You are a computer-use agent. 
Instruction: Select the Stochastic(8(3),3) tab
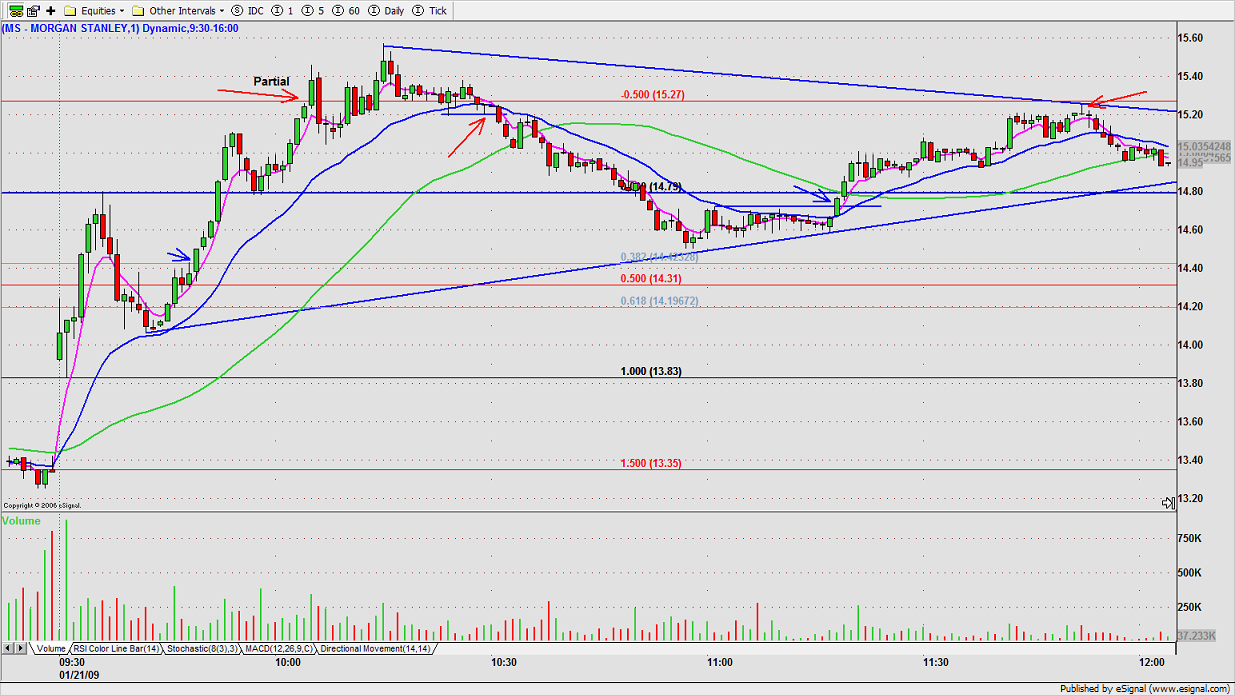point(202,649)
